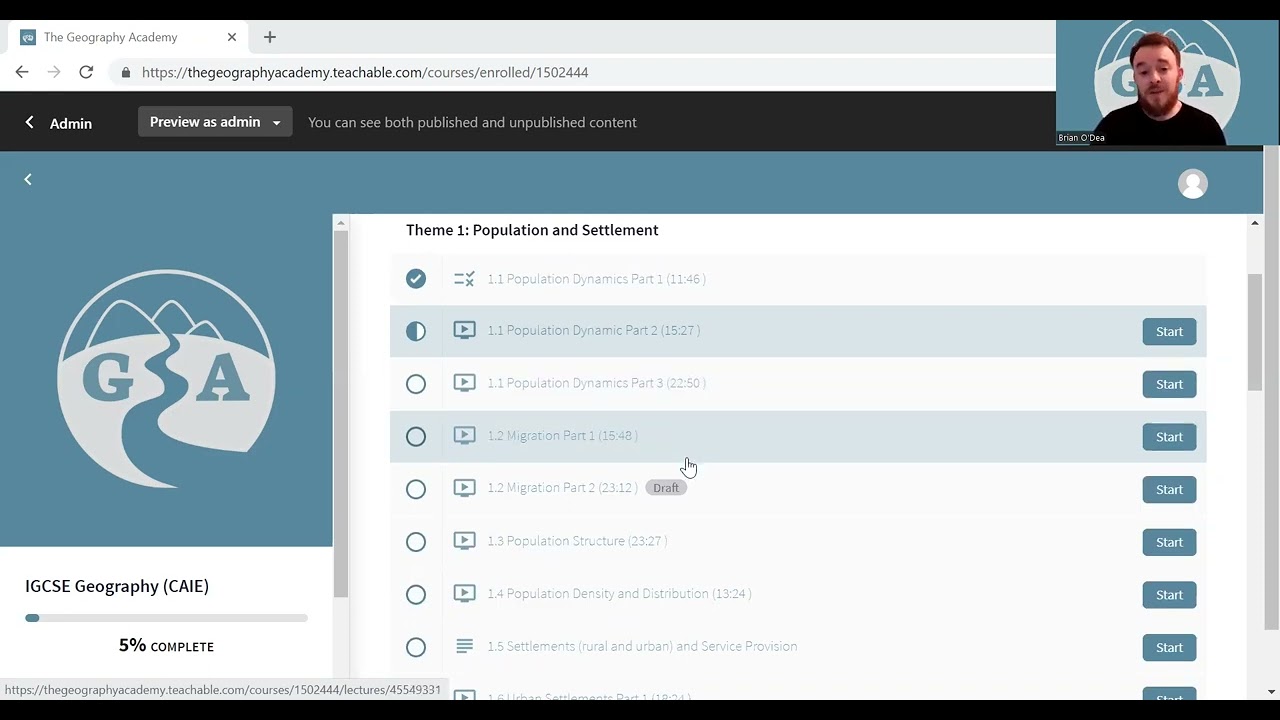
Task: Toggle completed checkmark for Population Dynamics Part 1
Action: point(416,279)
